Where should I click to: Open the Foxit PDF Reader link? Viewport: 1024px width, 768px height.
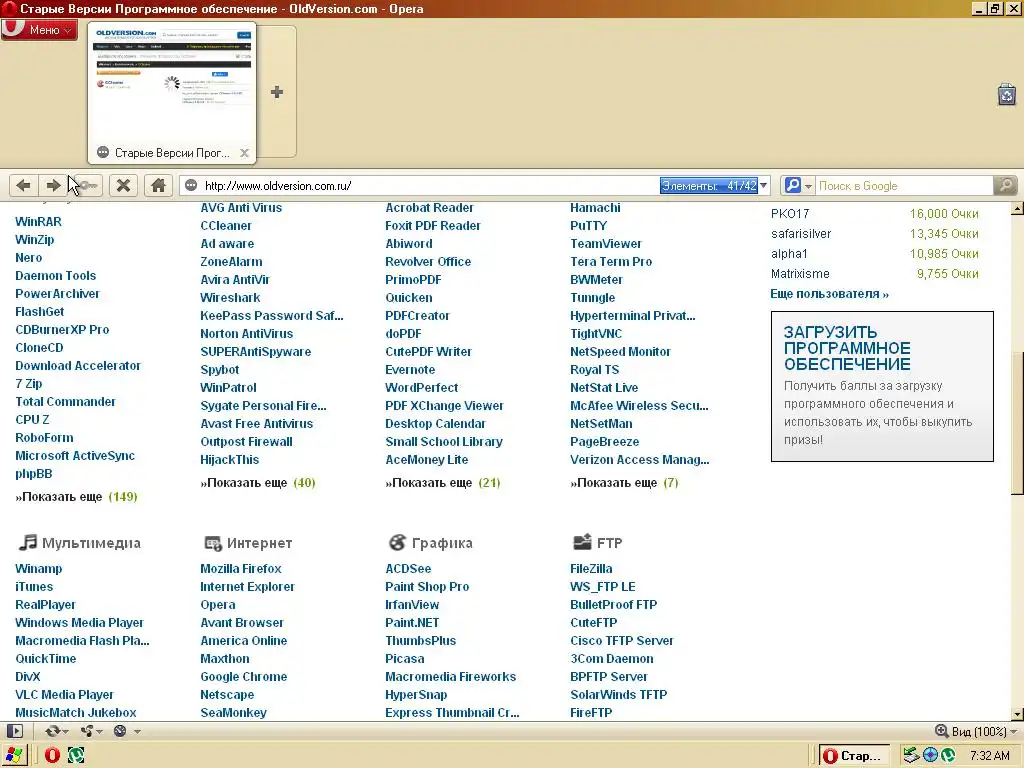[433, 225]
